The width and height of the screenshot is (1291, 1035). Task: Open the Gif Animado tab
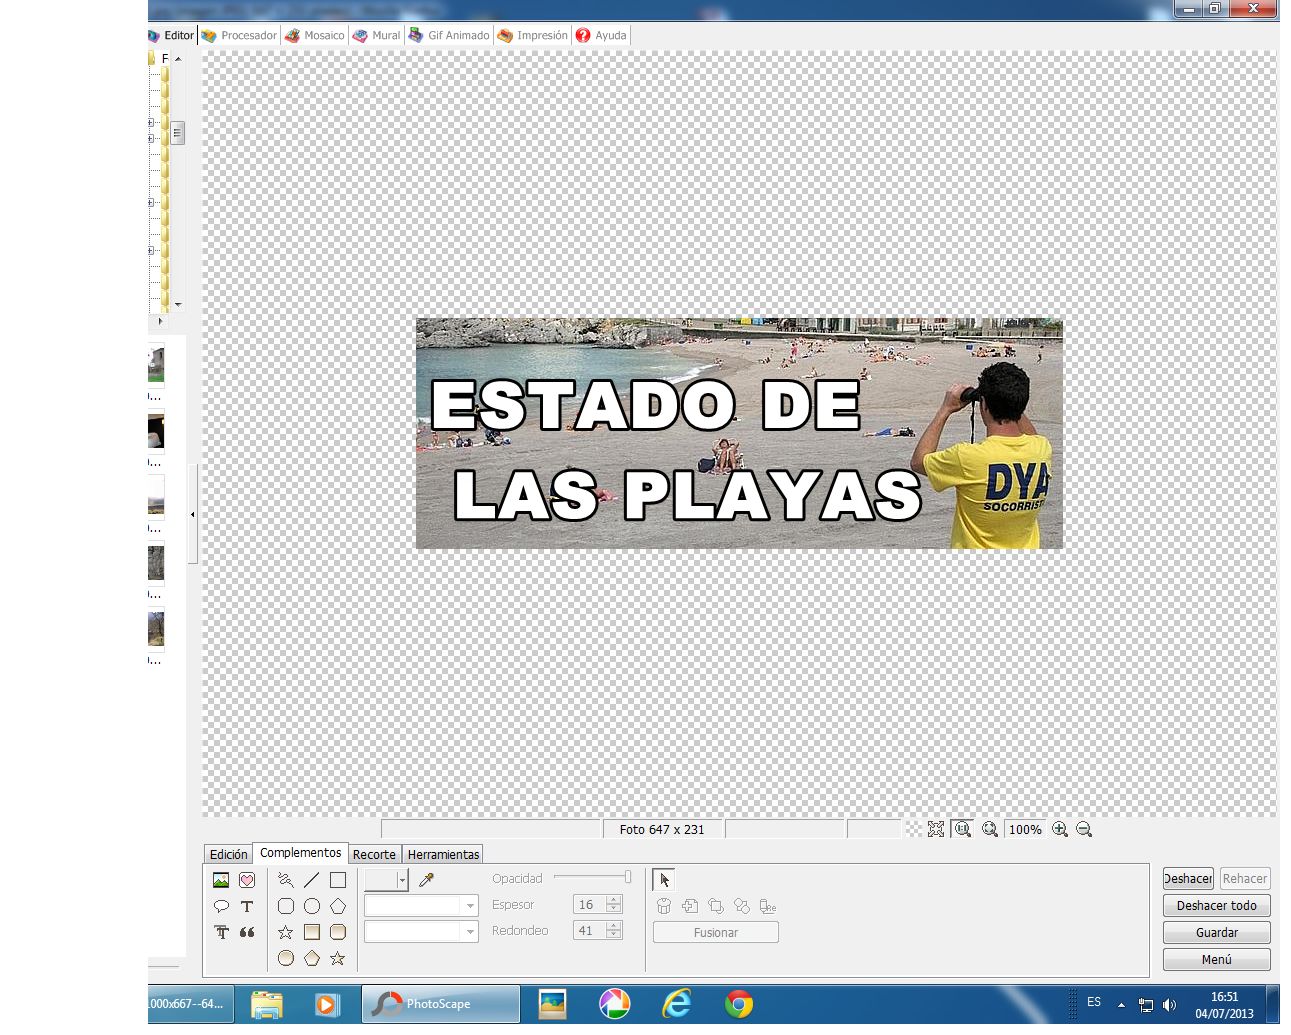coord(449,35)
